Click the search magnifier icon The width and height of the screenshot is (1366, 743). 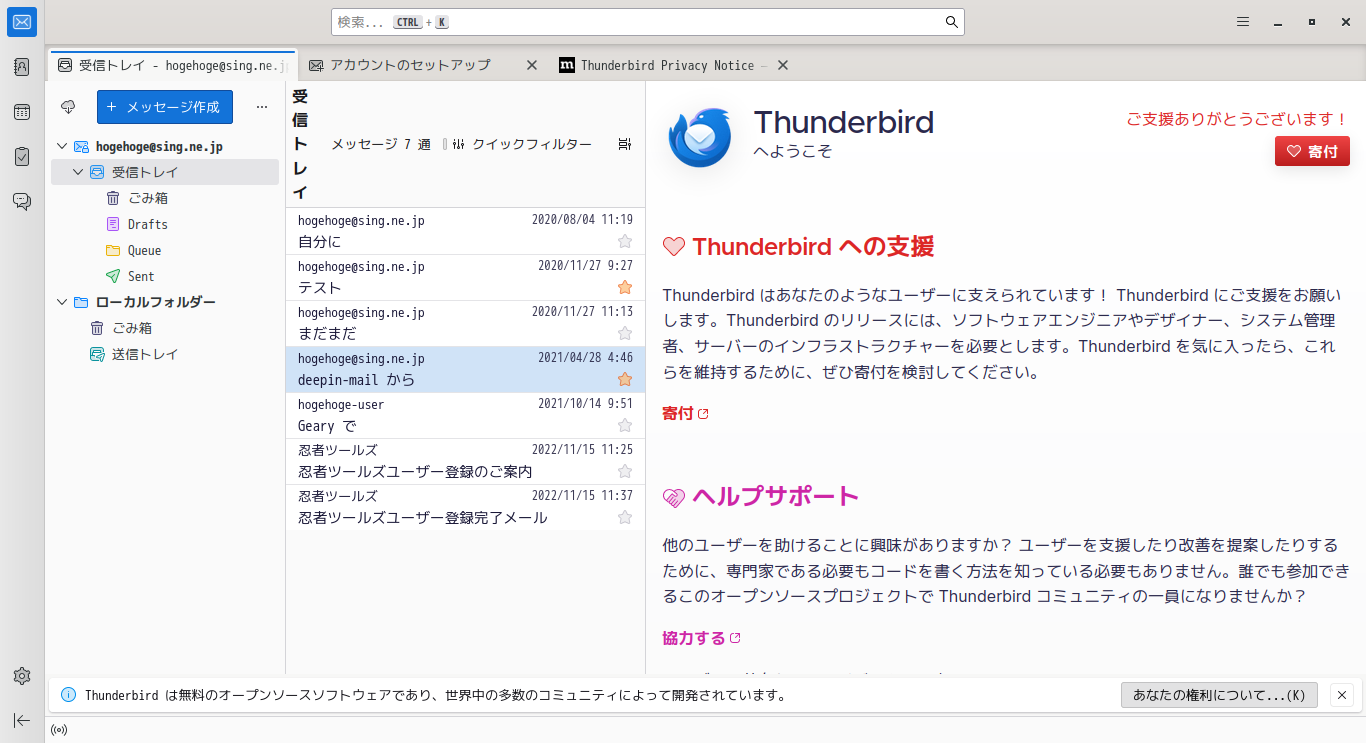[952, 22]
